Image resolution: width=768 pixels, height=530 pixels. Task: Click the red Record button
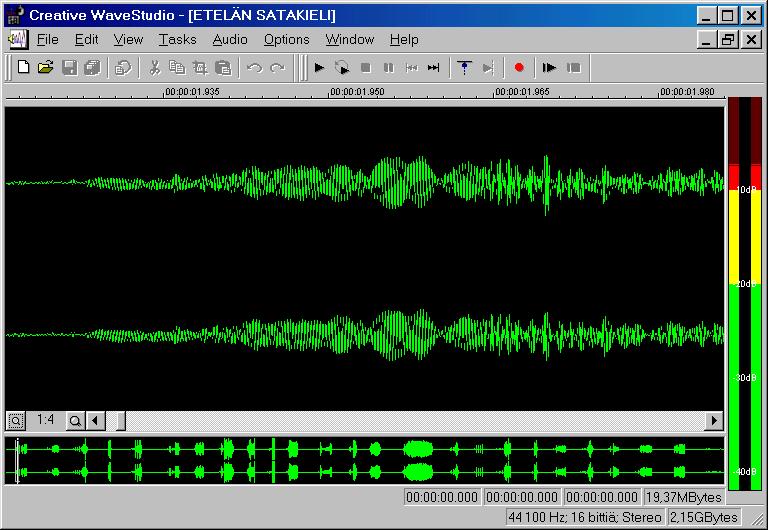(x=519, y=67)
